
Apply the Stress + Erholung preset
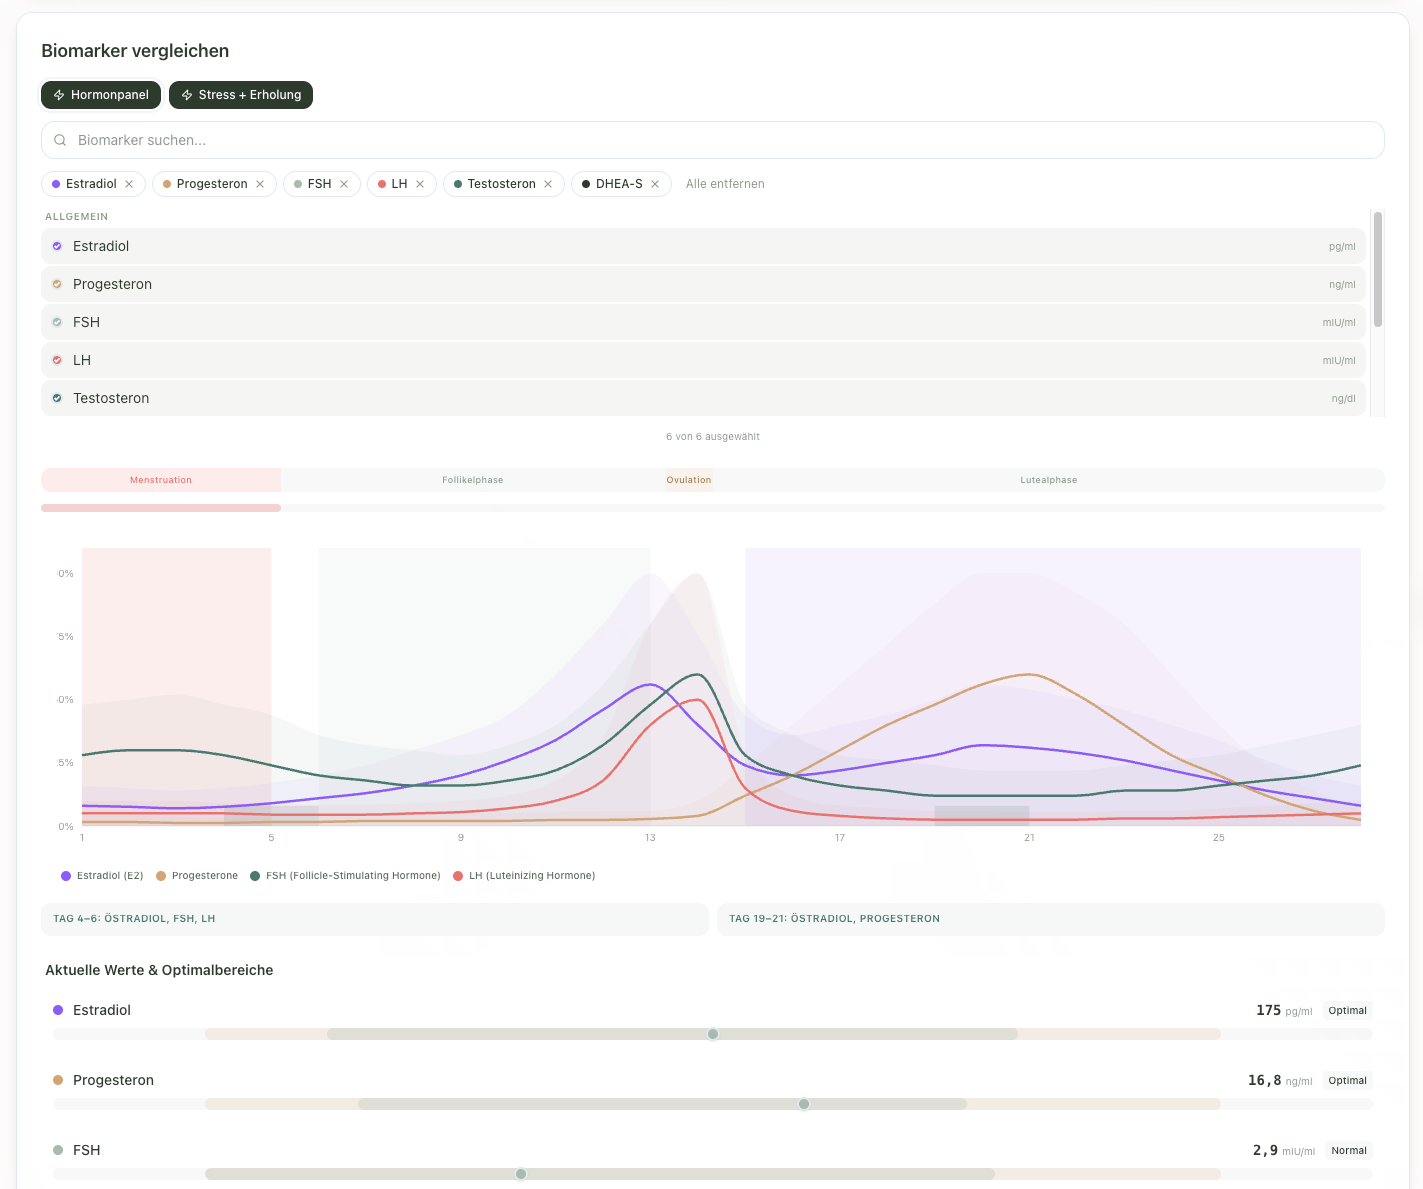pyautogui.click(x=241, y=95)
